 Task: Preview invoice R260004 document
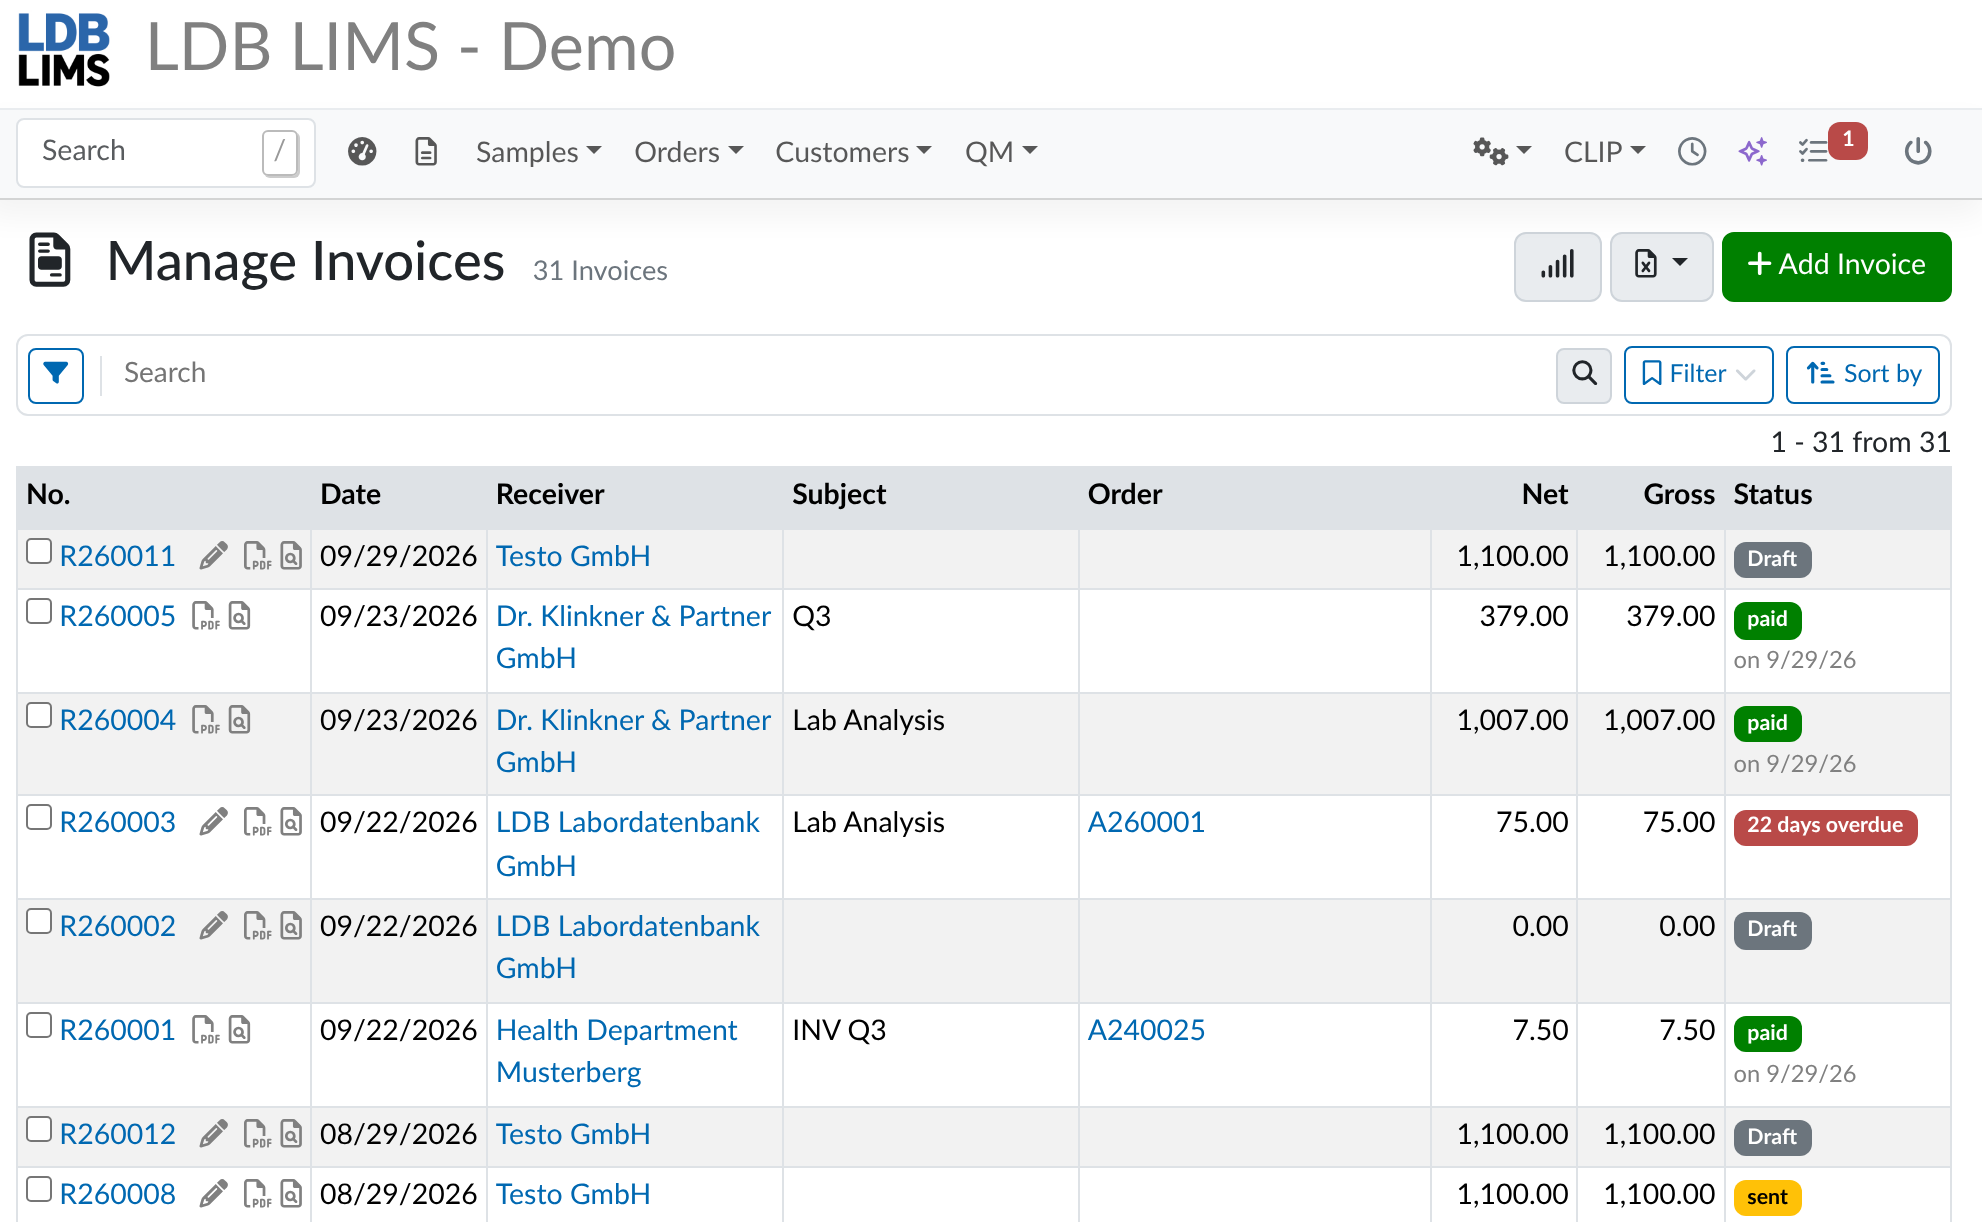(x=240, y=720)
